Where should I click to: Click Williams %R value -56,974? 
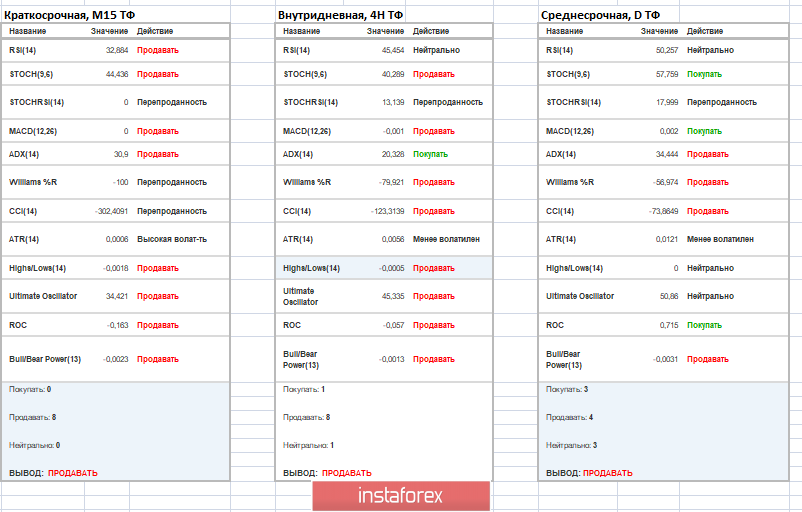tap(665, 182)
